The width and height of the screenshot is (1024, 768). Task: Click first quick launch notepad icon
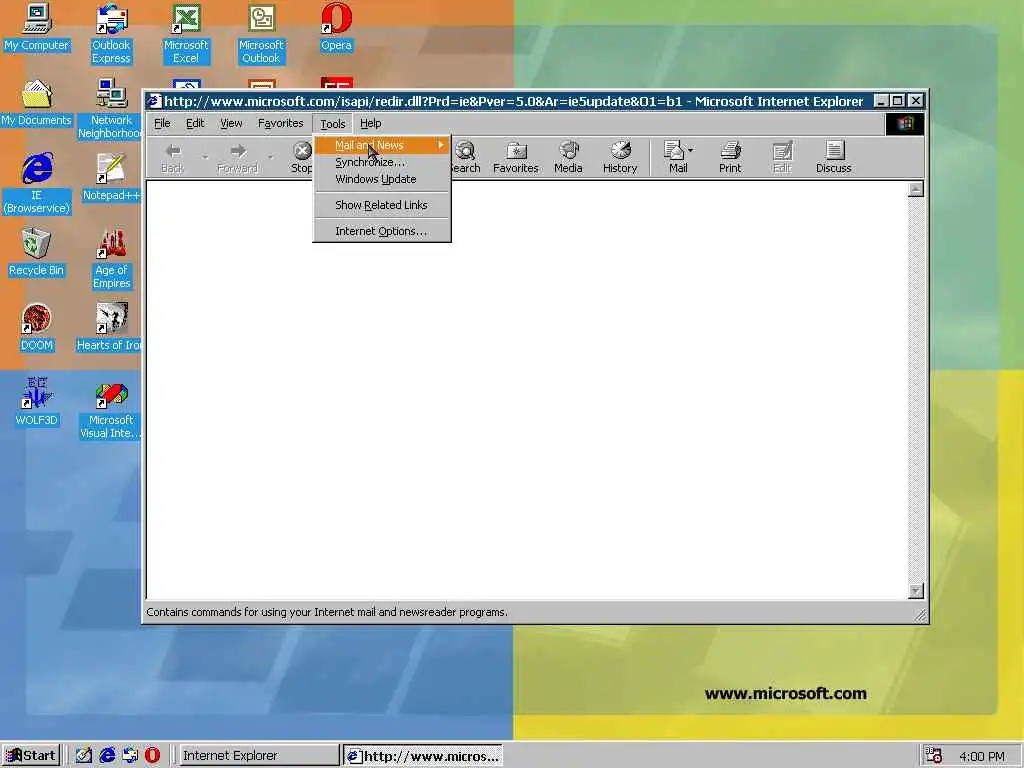click(84, 756)
